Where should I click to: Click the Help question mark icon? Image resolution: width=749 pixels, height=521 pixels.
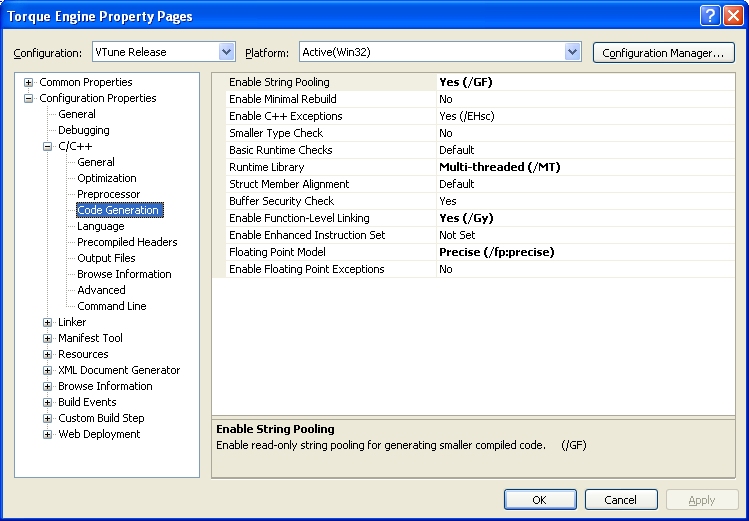[x=708, y=15]
